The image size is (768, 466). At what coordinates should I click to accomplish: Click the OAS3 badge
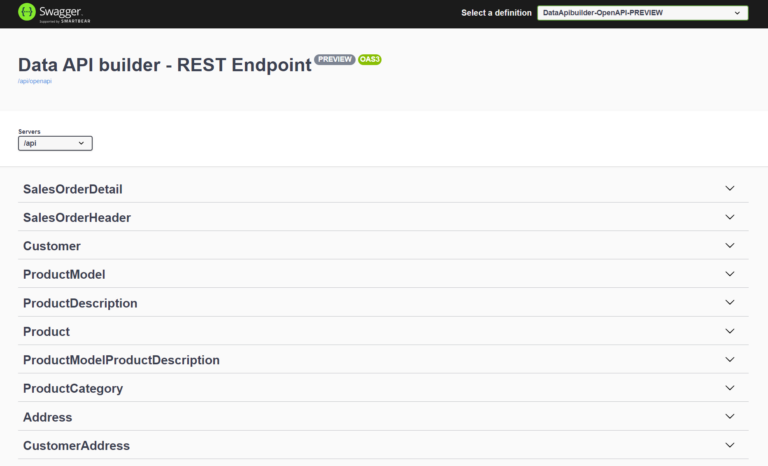370,60
